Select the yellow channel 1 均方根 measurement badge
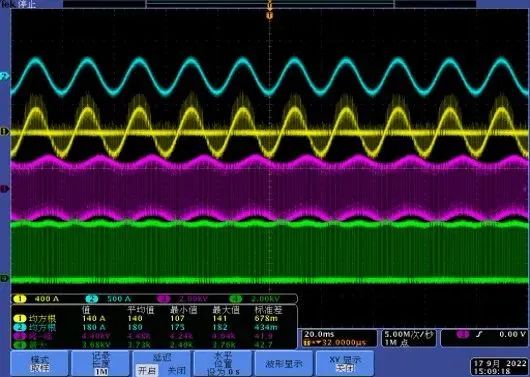 (20, 319)
